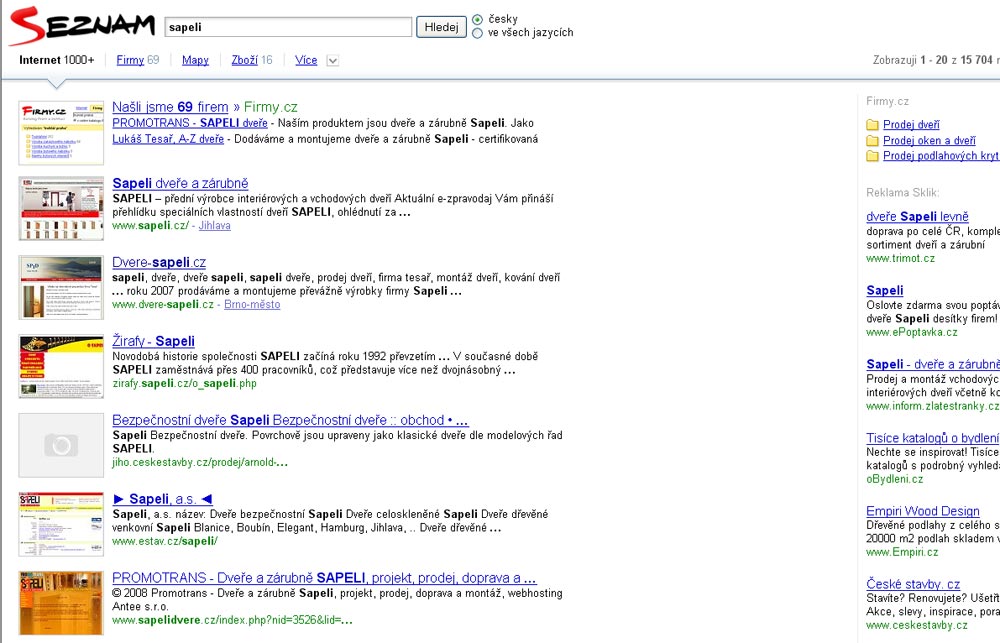The width and height of the screenshot is (1000, 643).
Task: Open PROMOTRANS - Dveře a zárubně SAPELI result
Action: pos(325,578)
